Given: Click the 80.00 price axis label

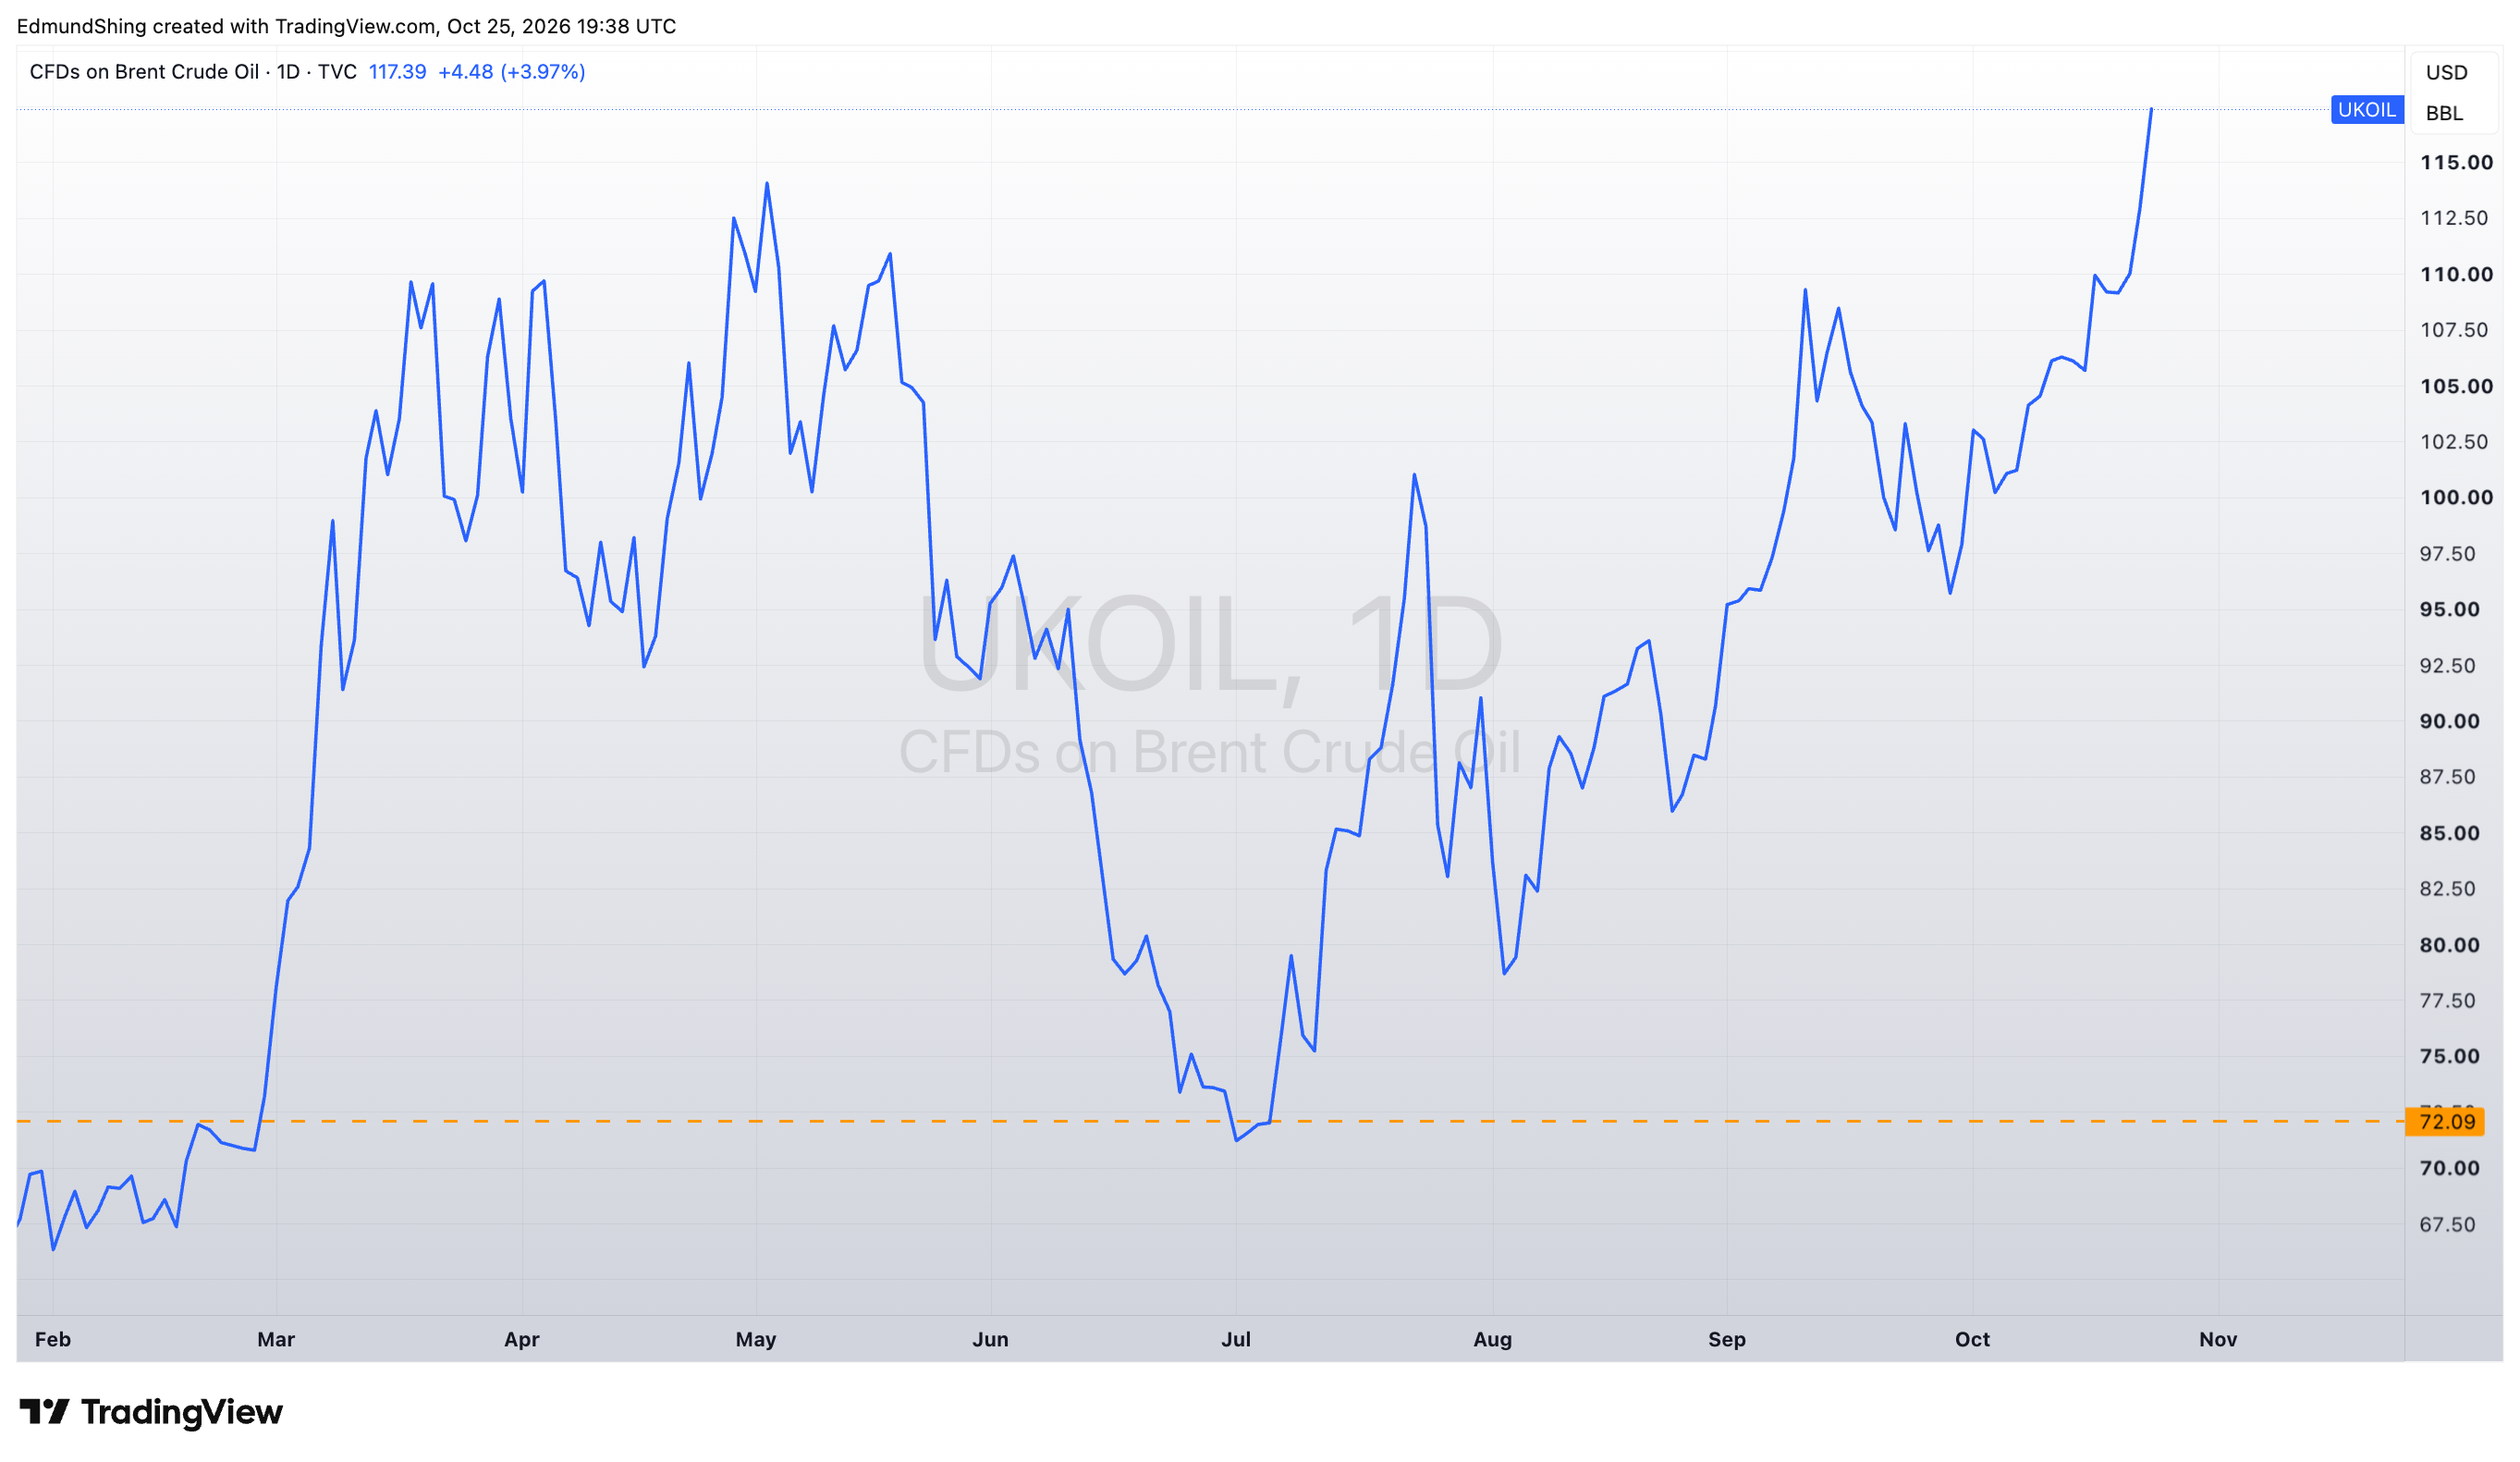Looking at the screenshot, I should point(2449,945).
